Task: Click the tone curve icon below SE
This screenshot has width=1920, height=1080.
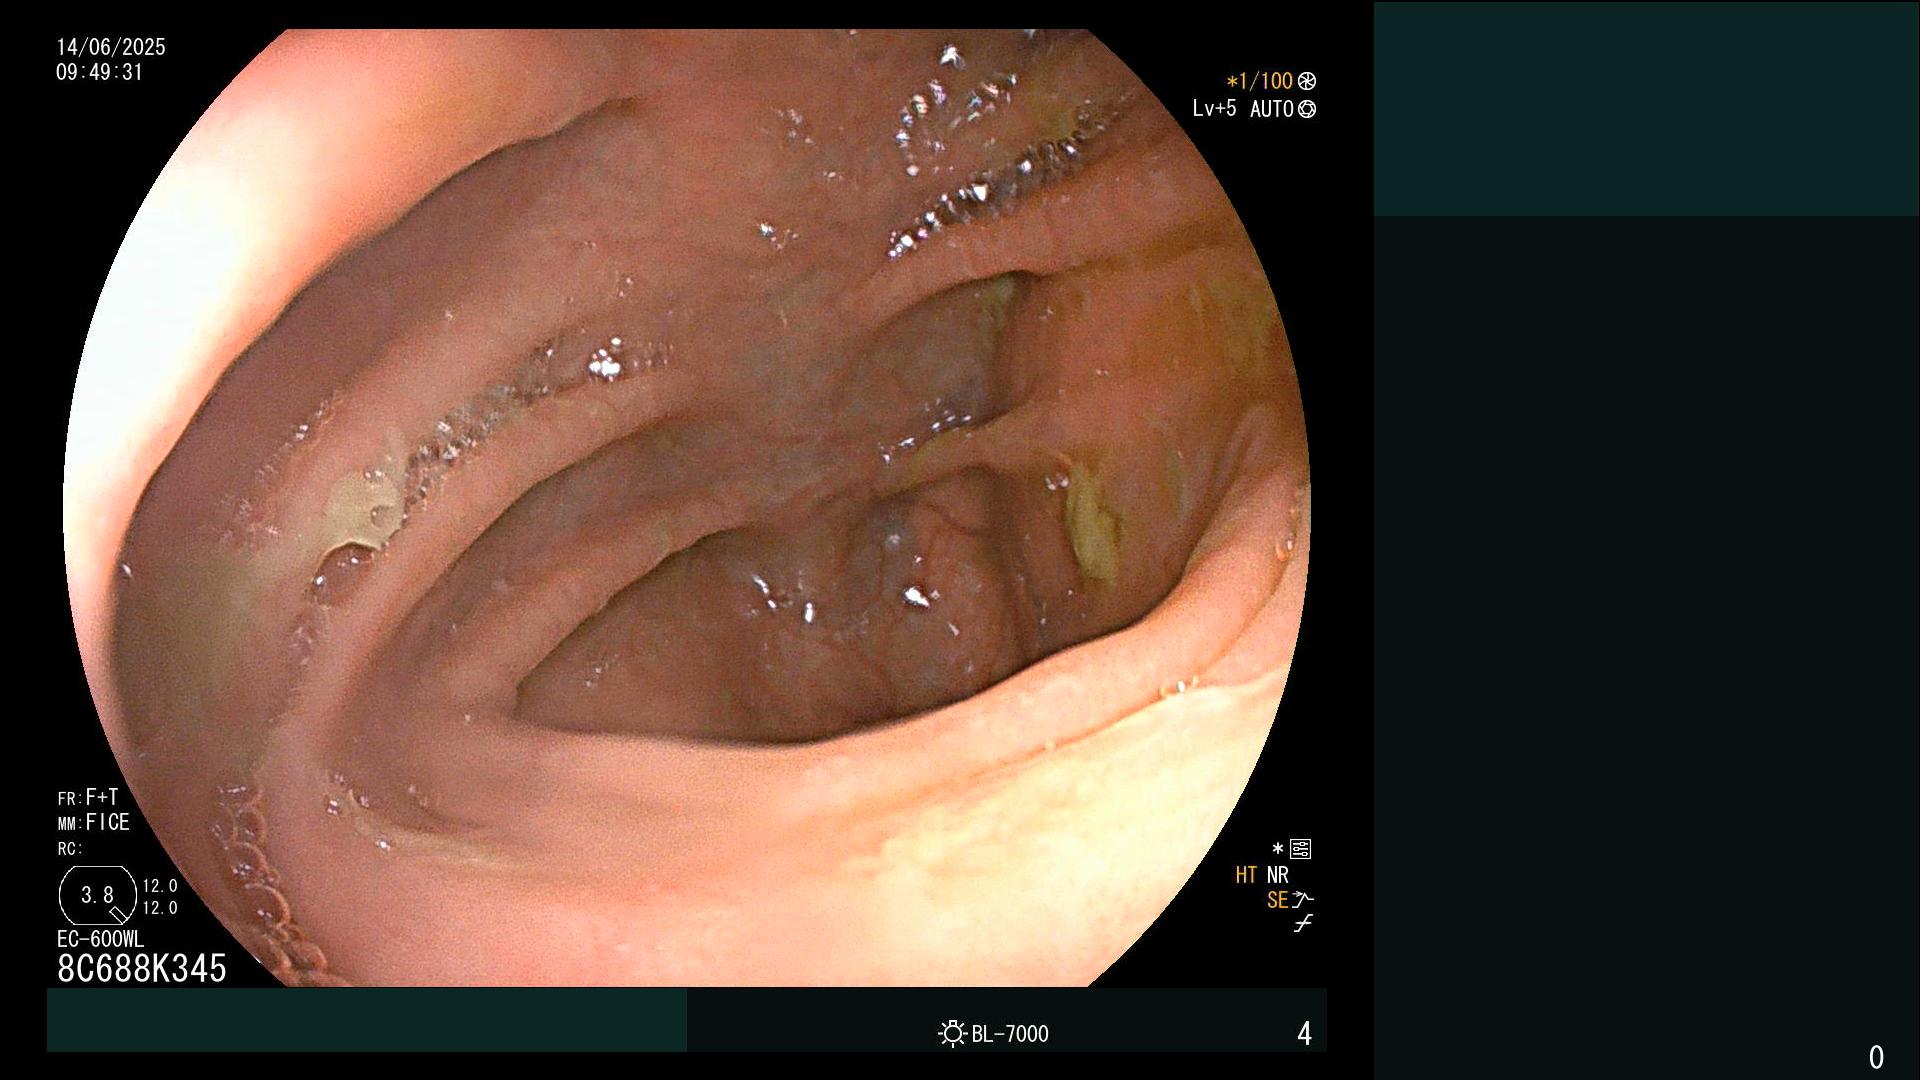Action: coord(1303,924)
